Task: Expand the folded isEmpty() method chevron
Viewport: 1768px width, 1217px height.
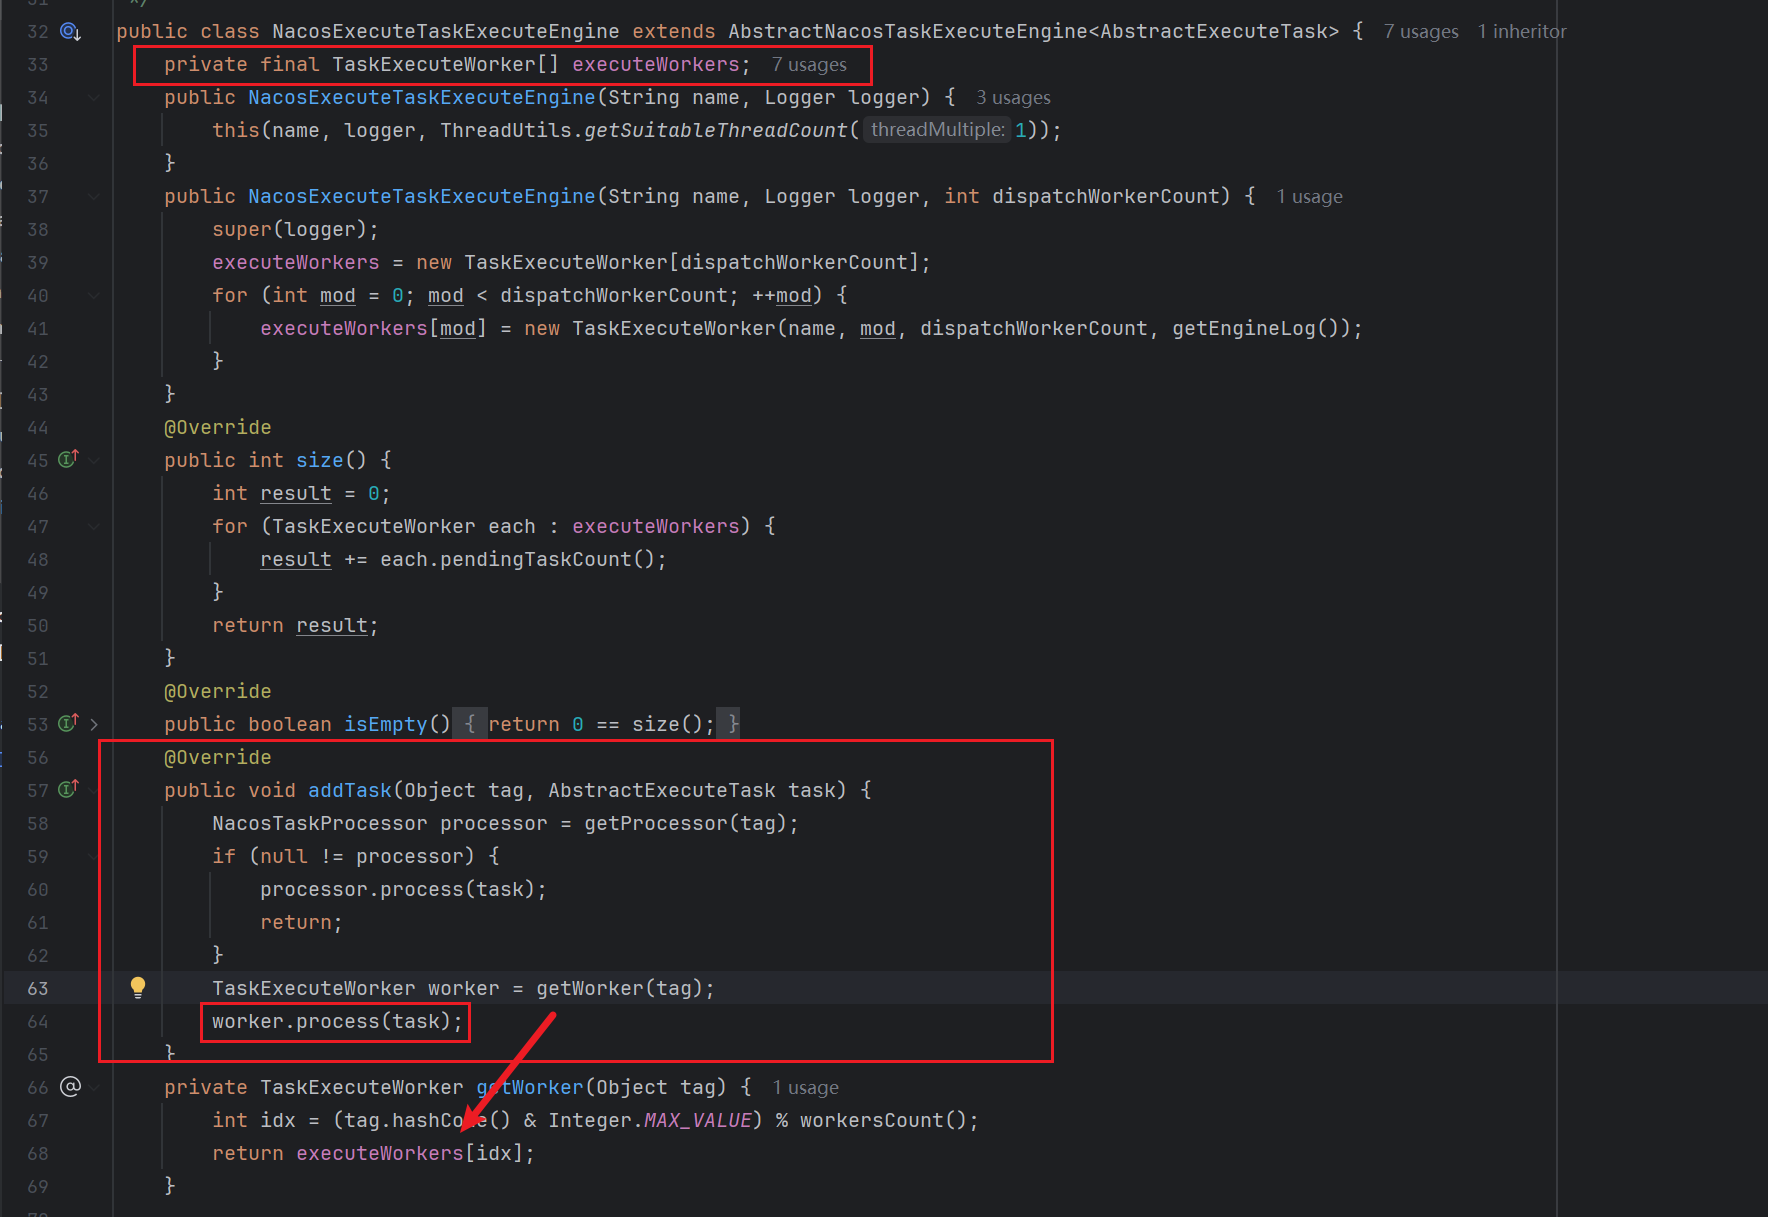Action: coord(94,724)
